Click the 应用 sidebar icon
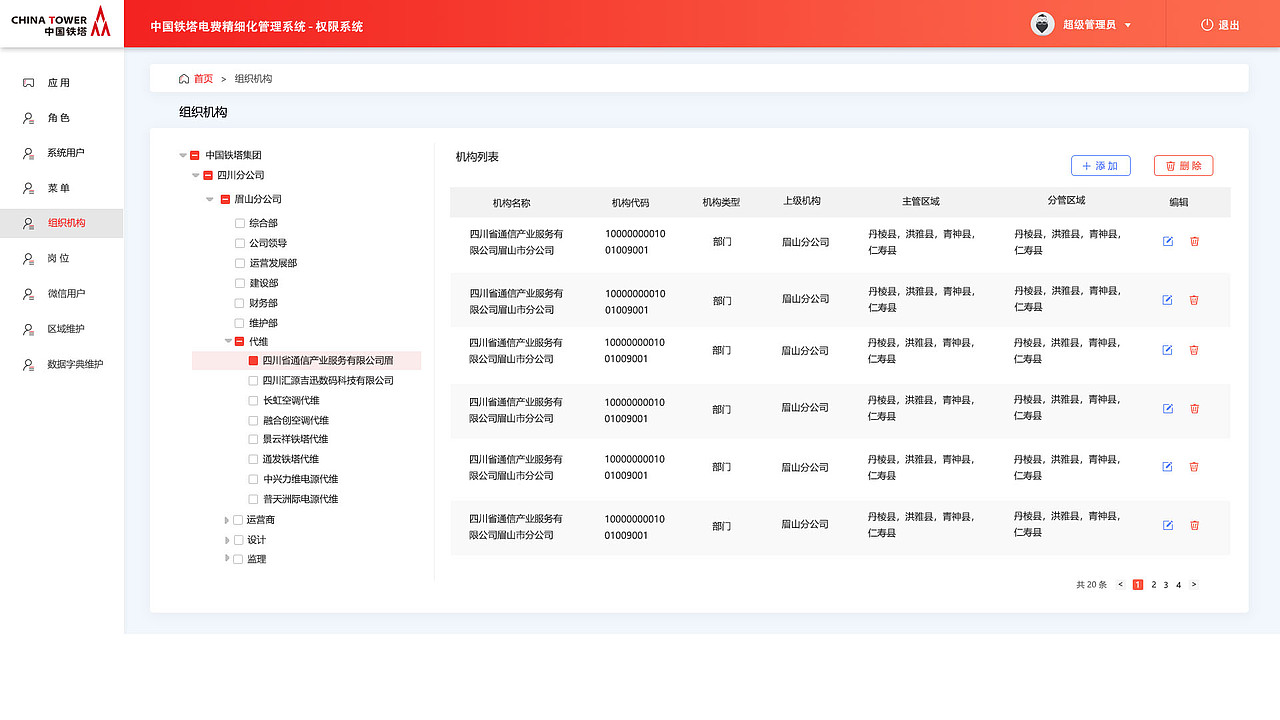The height and width of the screenshot is (720, 1280). 29,83
